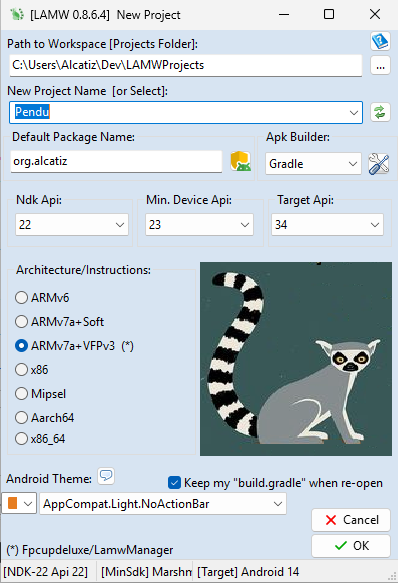
Task: Select x86_64 architecture
Action: tap(40, 439)
